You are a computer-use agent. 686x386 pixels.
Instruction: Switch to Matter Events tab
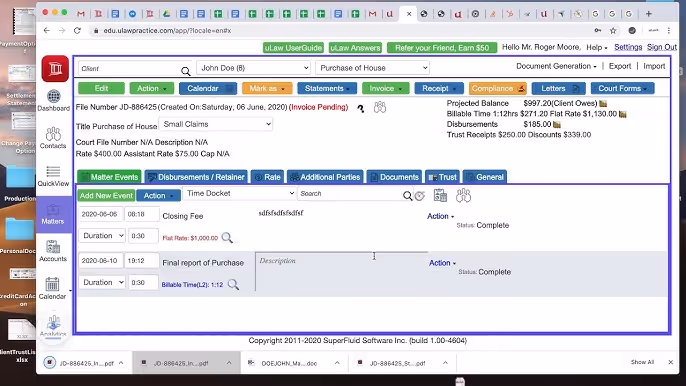click(109, 177)
